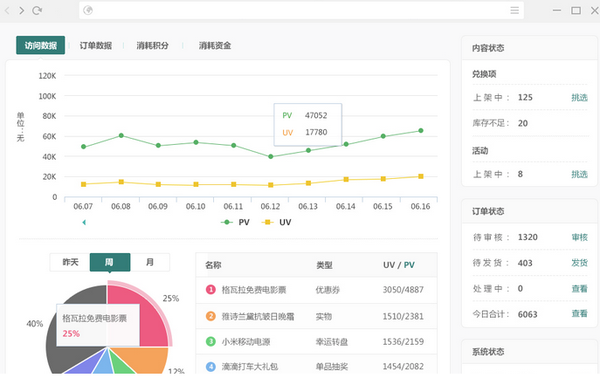Click the 发货 link for 待发货
This screenshot has height=385, width=600.
click(x=579, y=263)
